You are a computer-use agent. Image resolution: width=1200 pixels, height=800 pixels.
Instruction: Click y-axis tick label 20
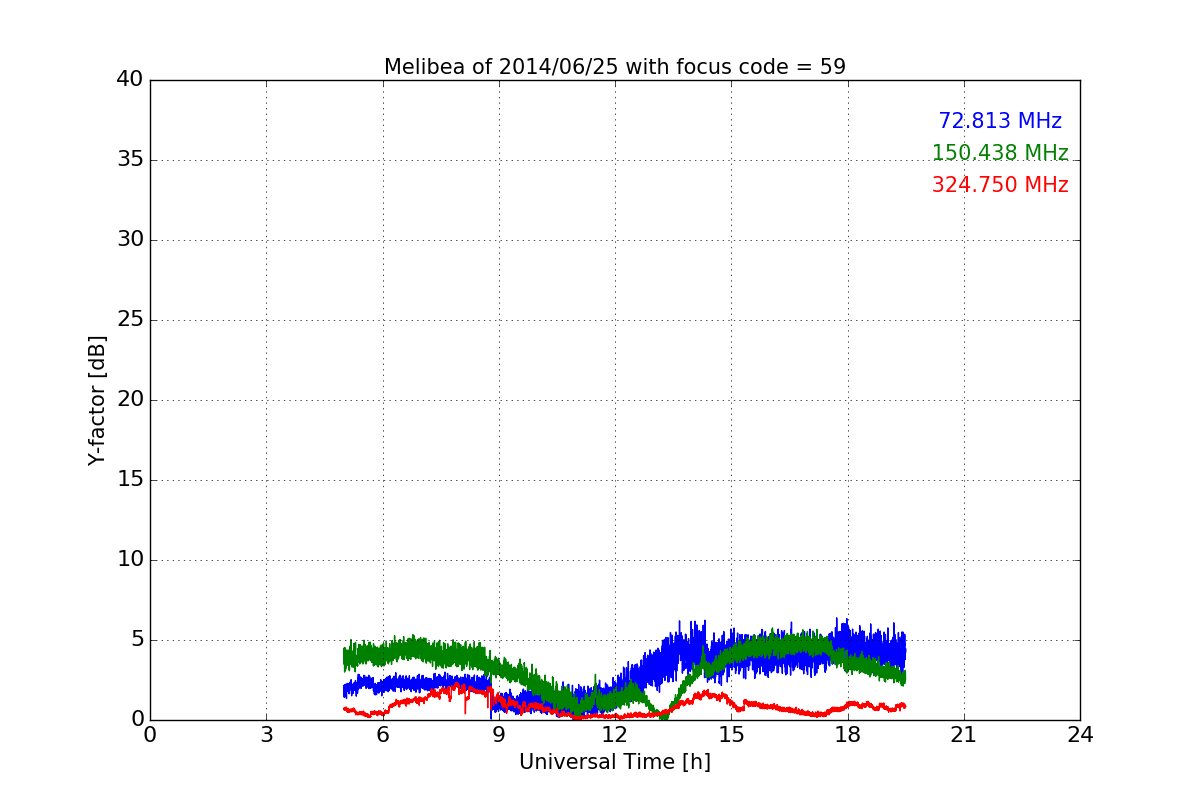pos(130,400)
